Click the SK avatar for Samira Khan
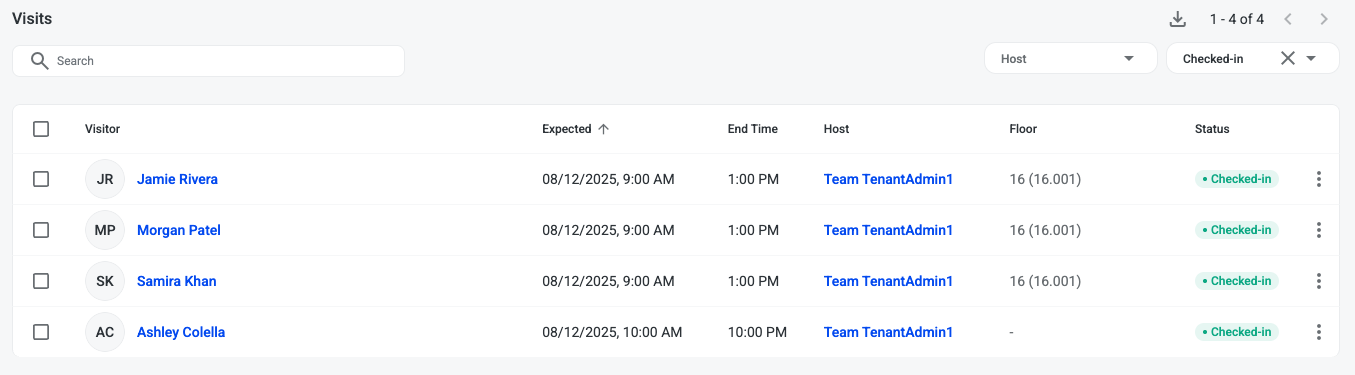 click(105, 281)
